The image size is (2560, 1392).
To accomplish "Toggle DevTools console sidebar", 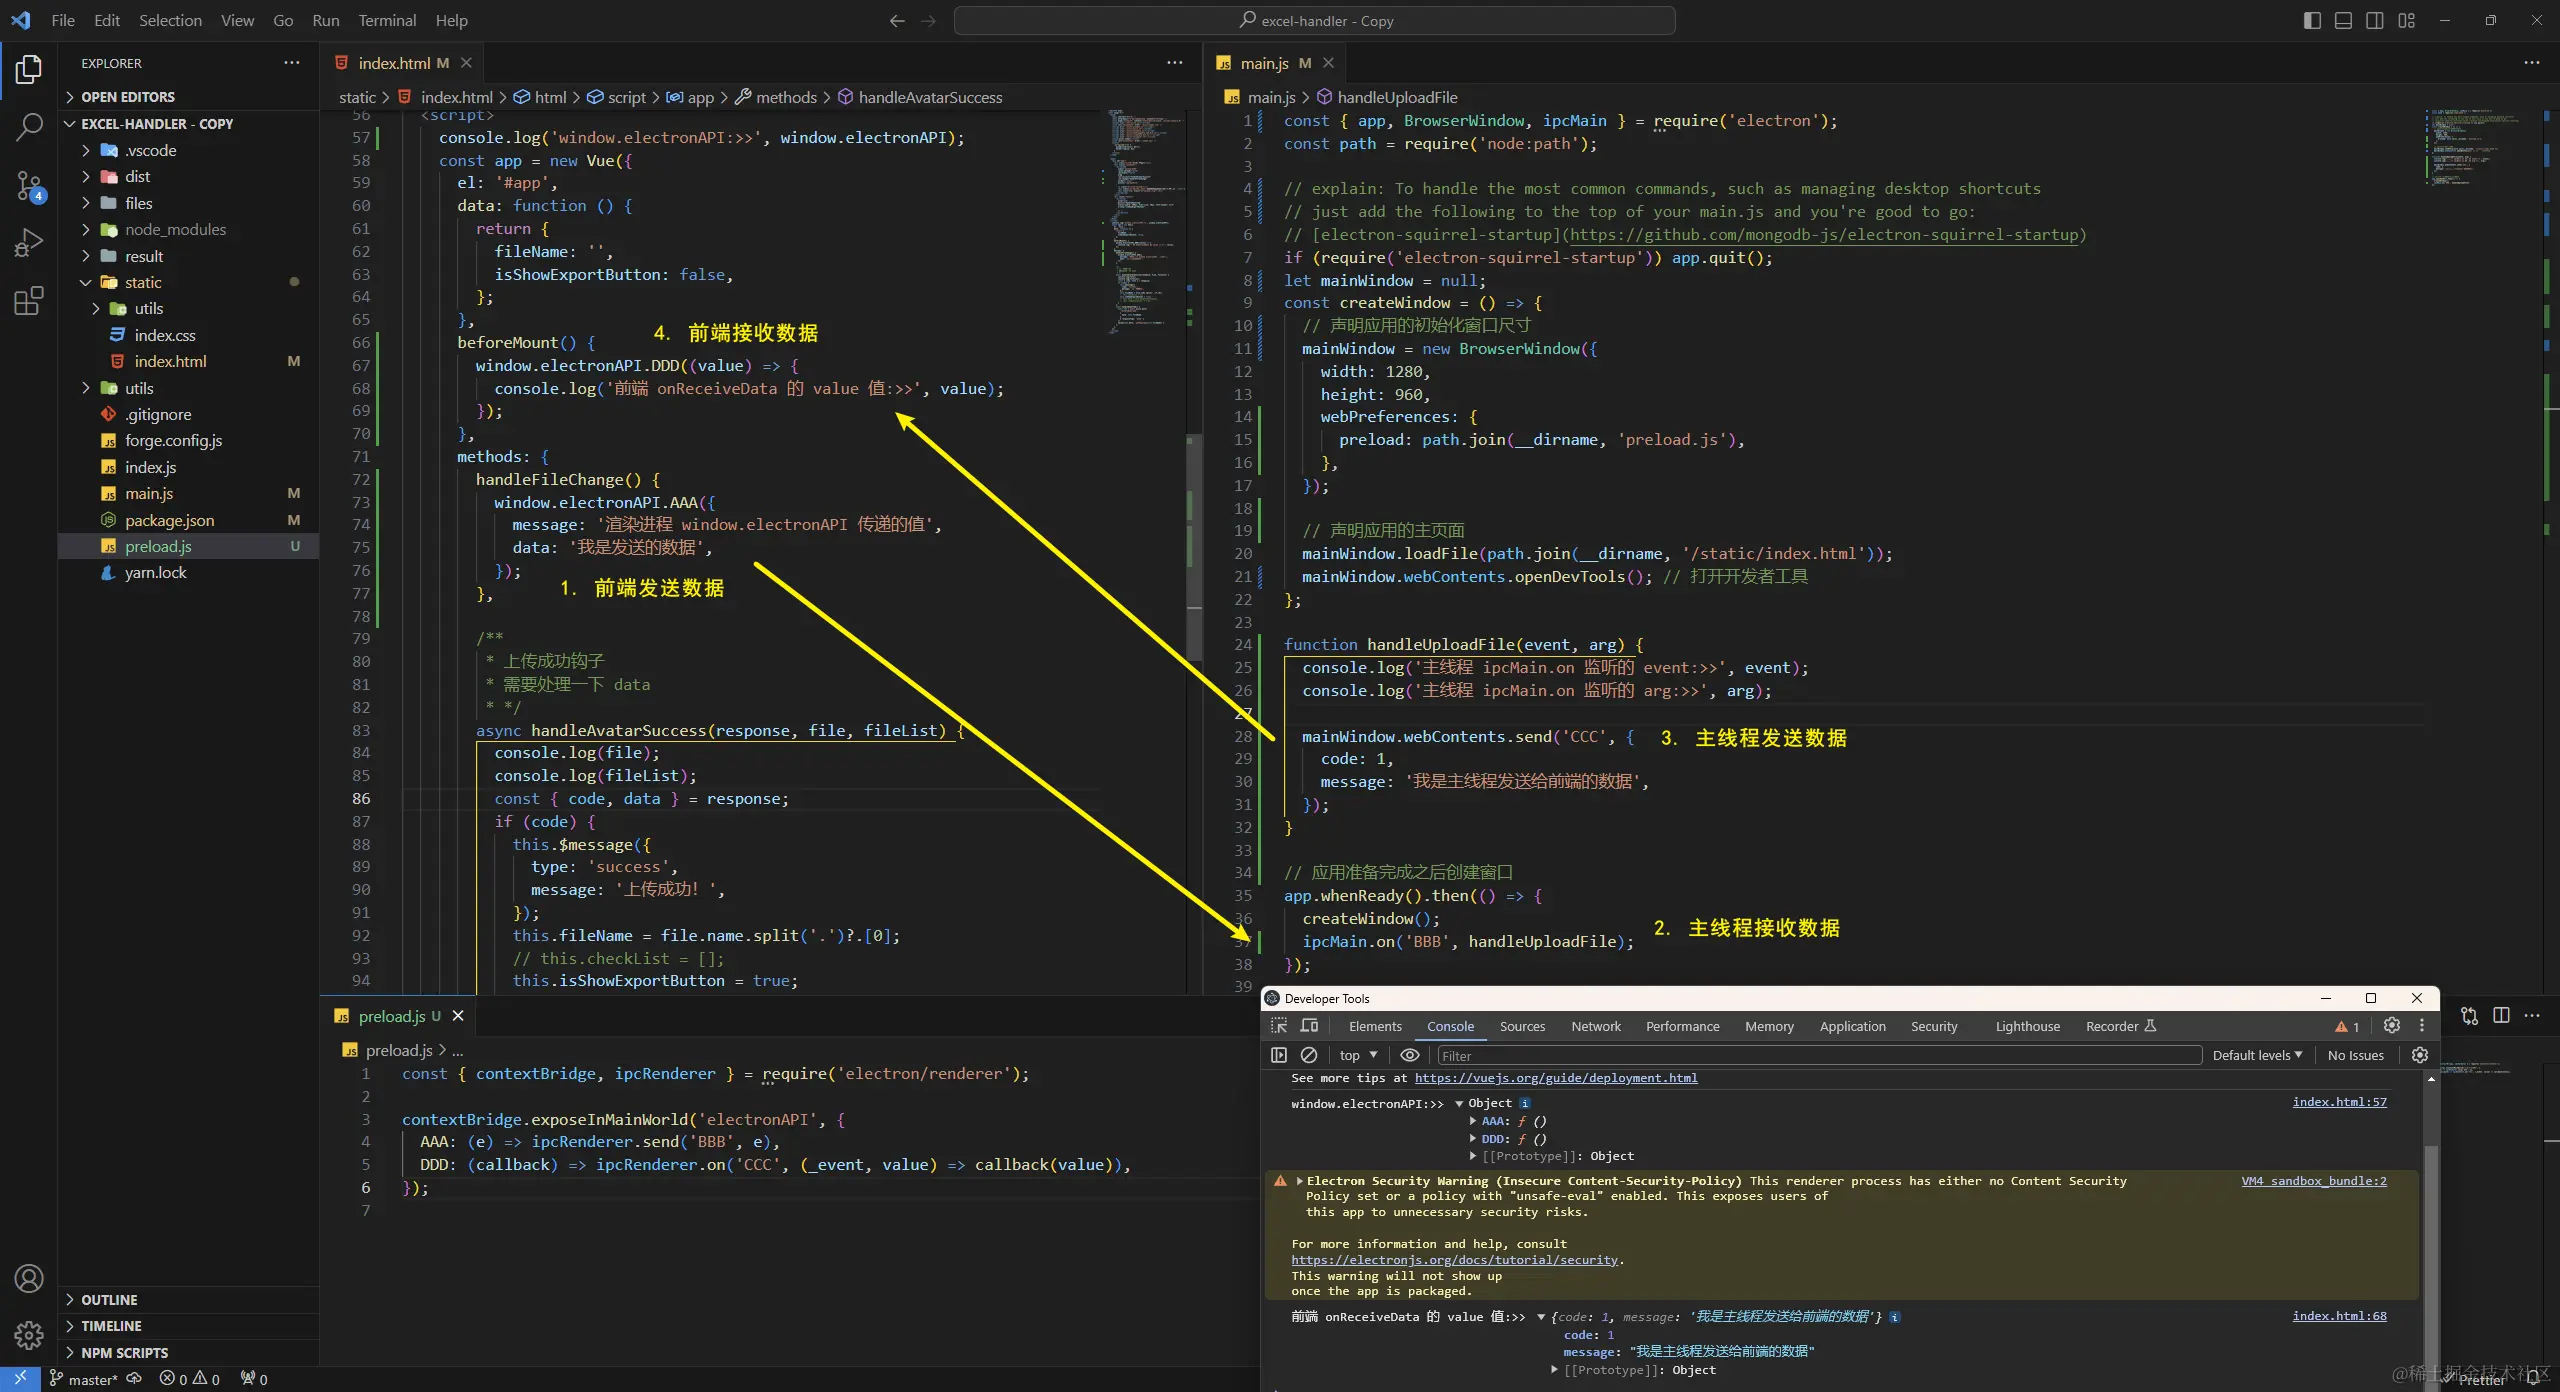I will coord(1279,1055).
